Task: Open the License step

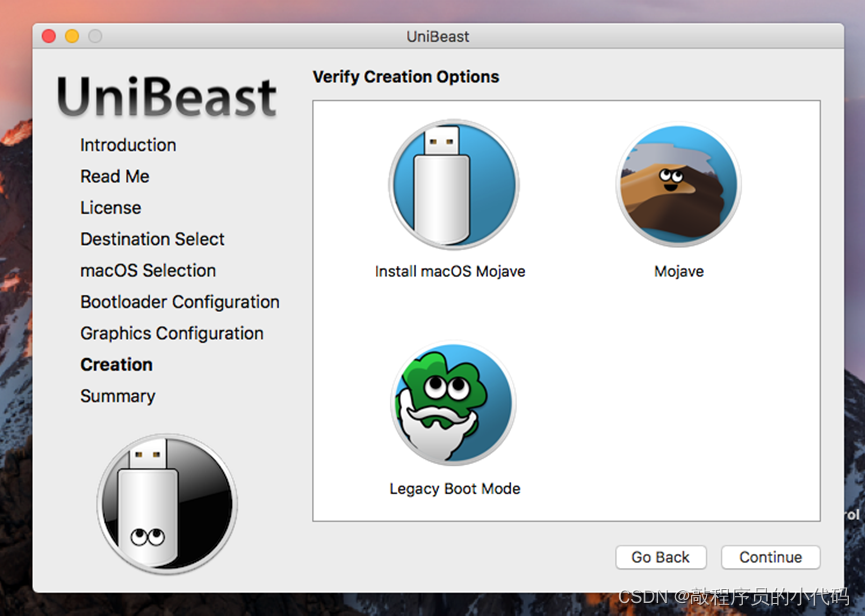Action: (x=110, y=208)
